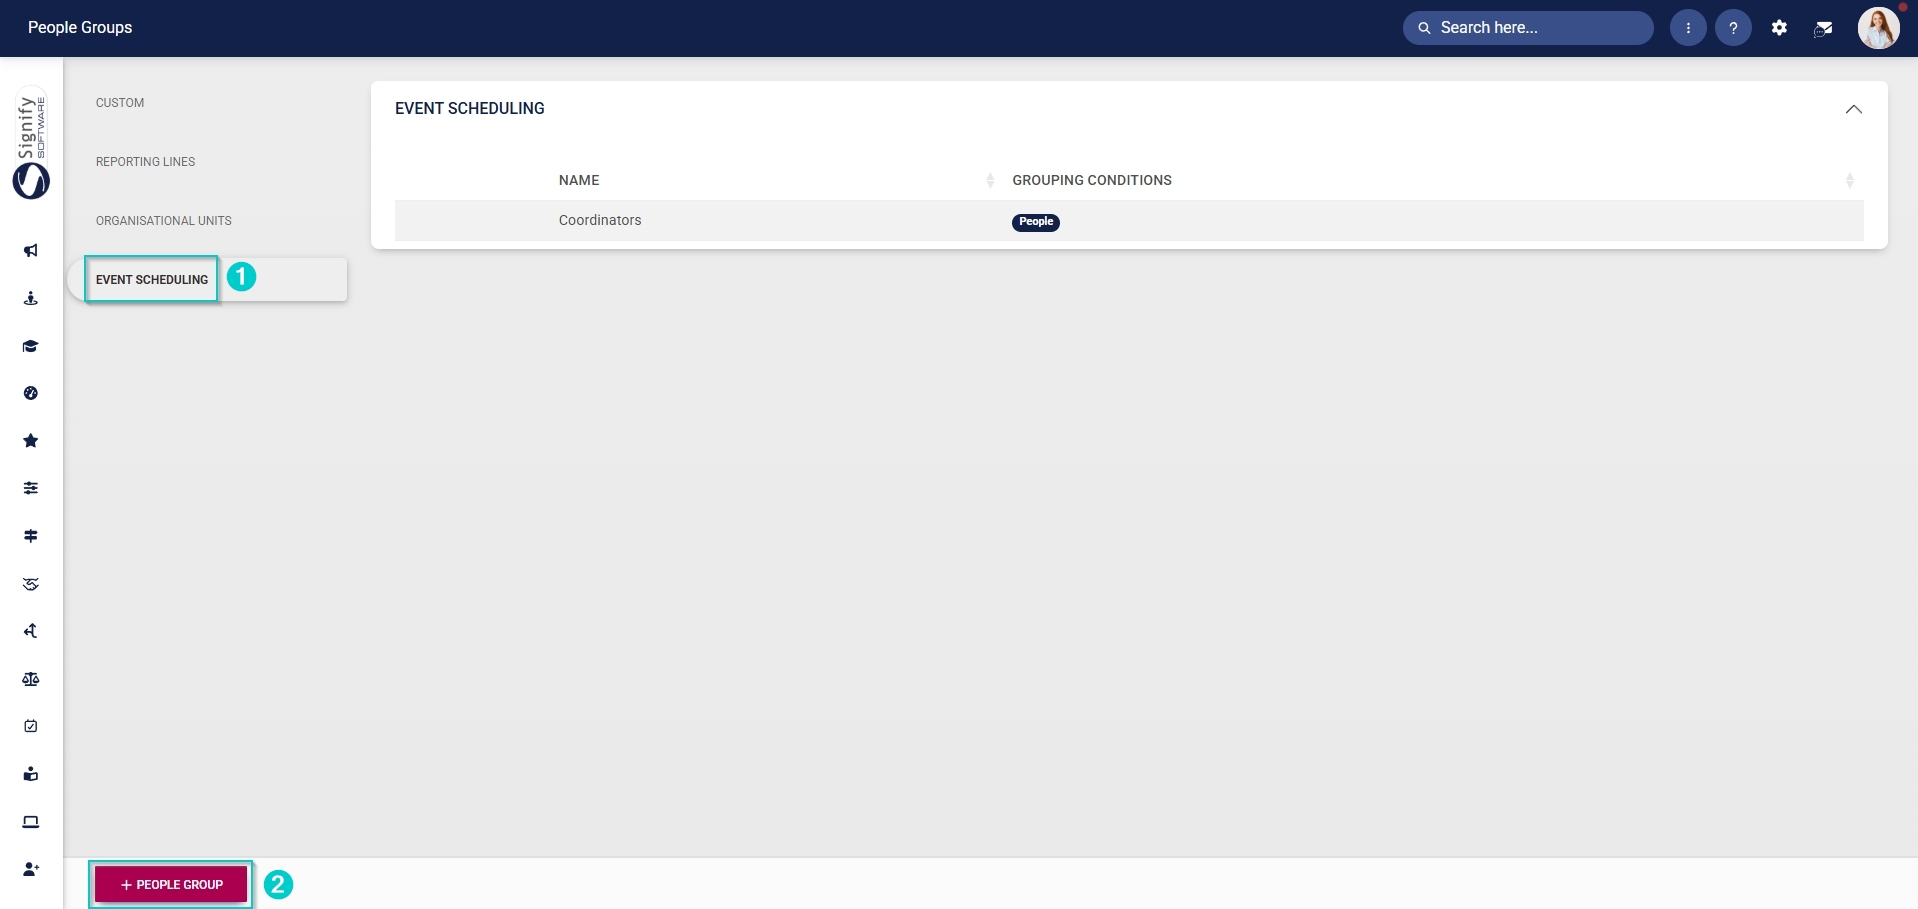This screenshot has height=909, width=1918.
Task: Click the People condition badge
Action: click(1036, 222)
